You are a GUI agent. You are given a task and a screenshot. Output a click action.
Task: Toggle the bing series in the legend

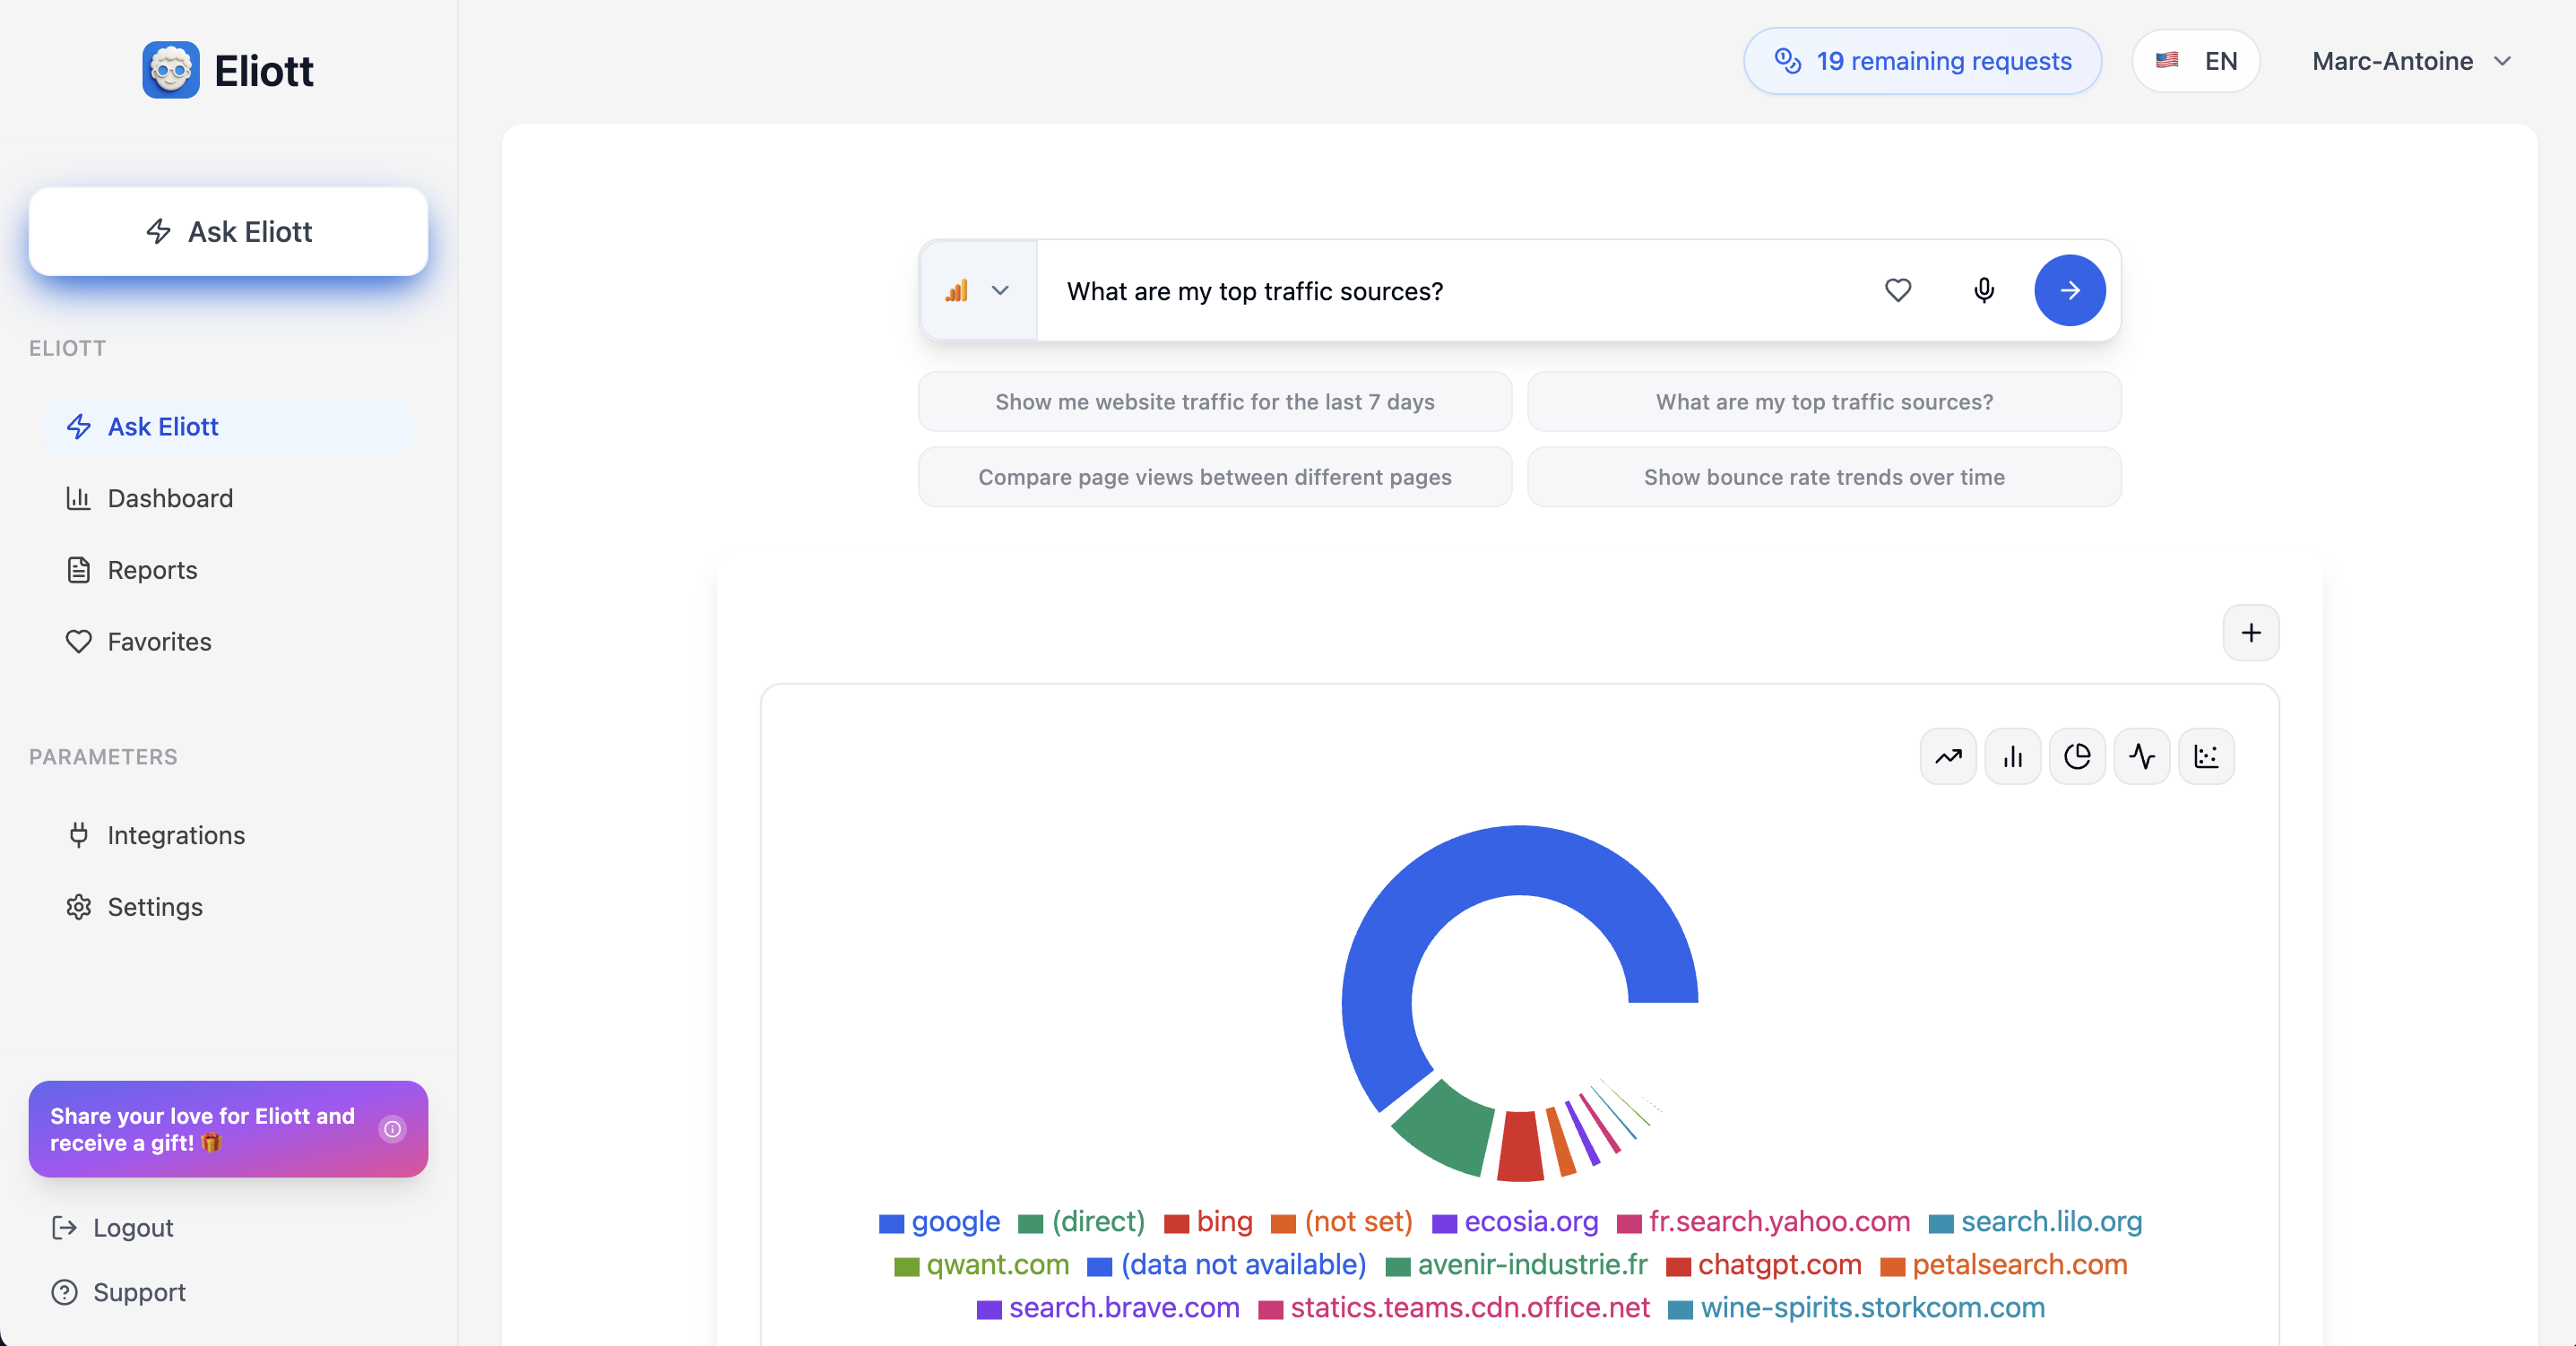point(1223,1221)
